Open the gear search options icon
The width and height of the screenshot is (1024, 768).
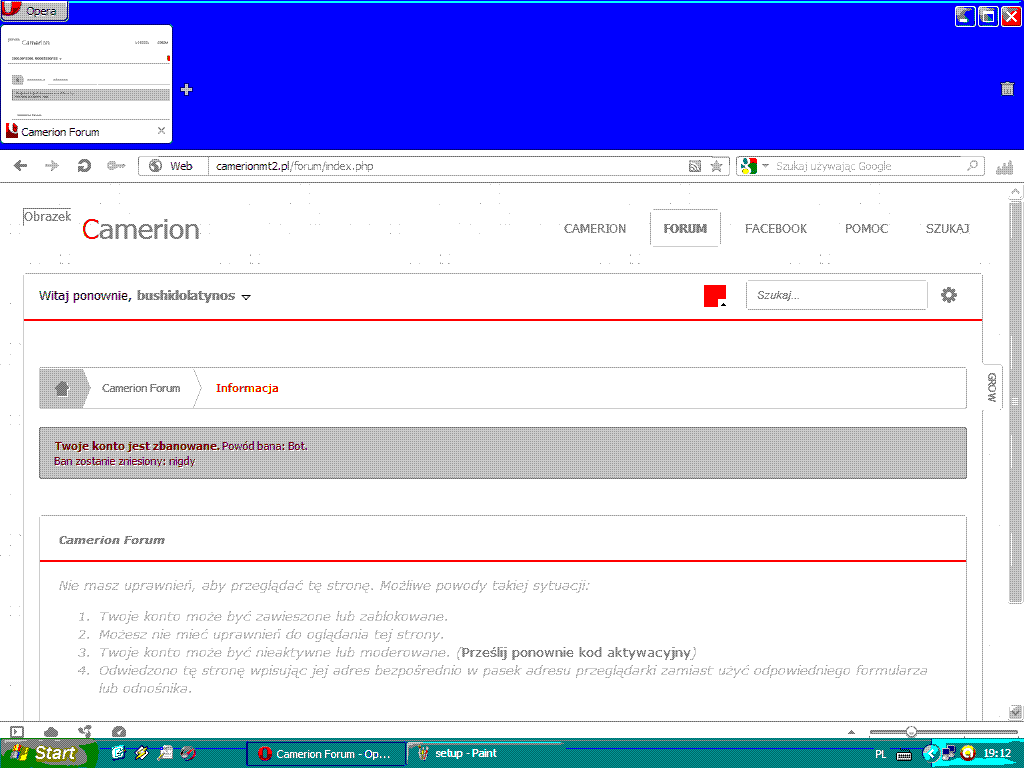point(949,295)
